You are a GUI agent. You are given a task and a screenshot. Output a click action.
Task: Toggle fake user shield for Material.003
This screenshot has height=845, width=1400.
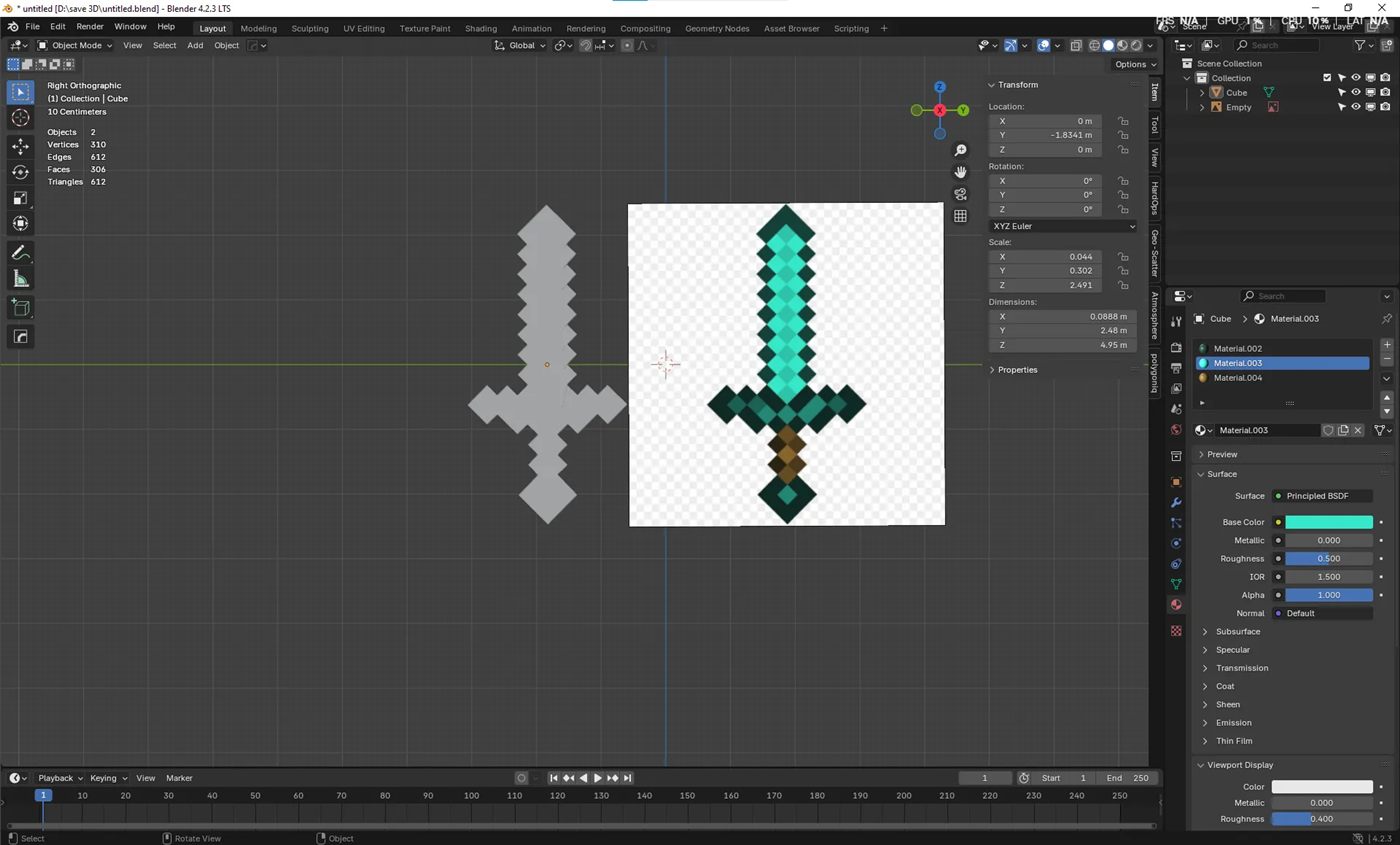tap(1328, 430)
